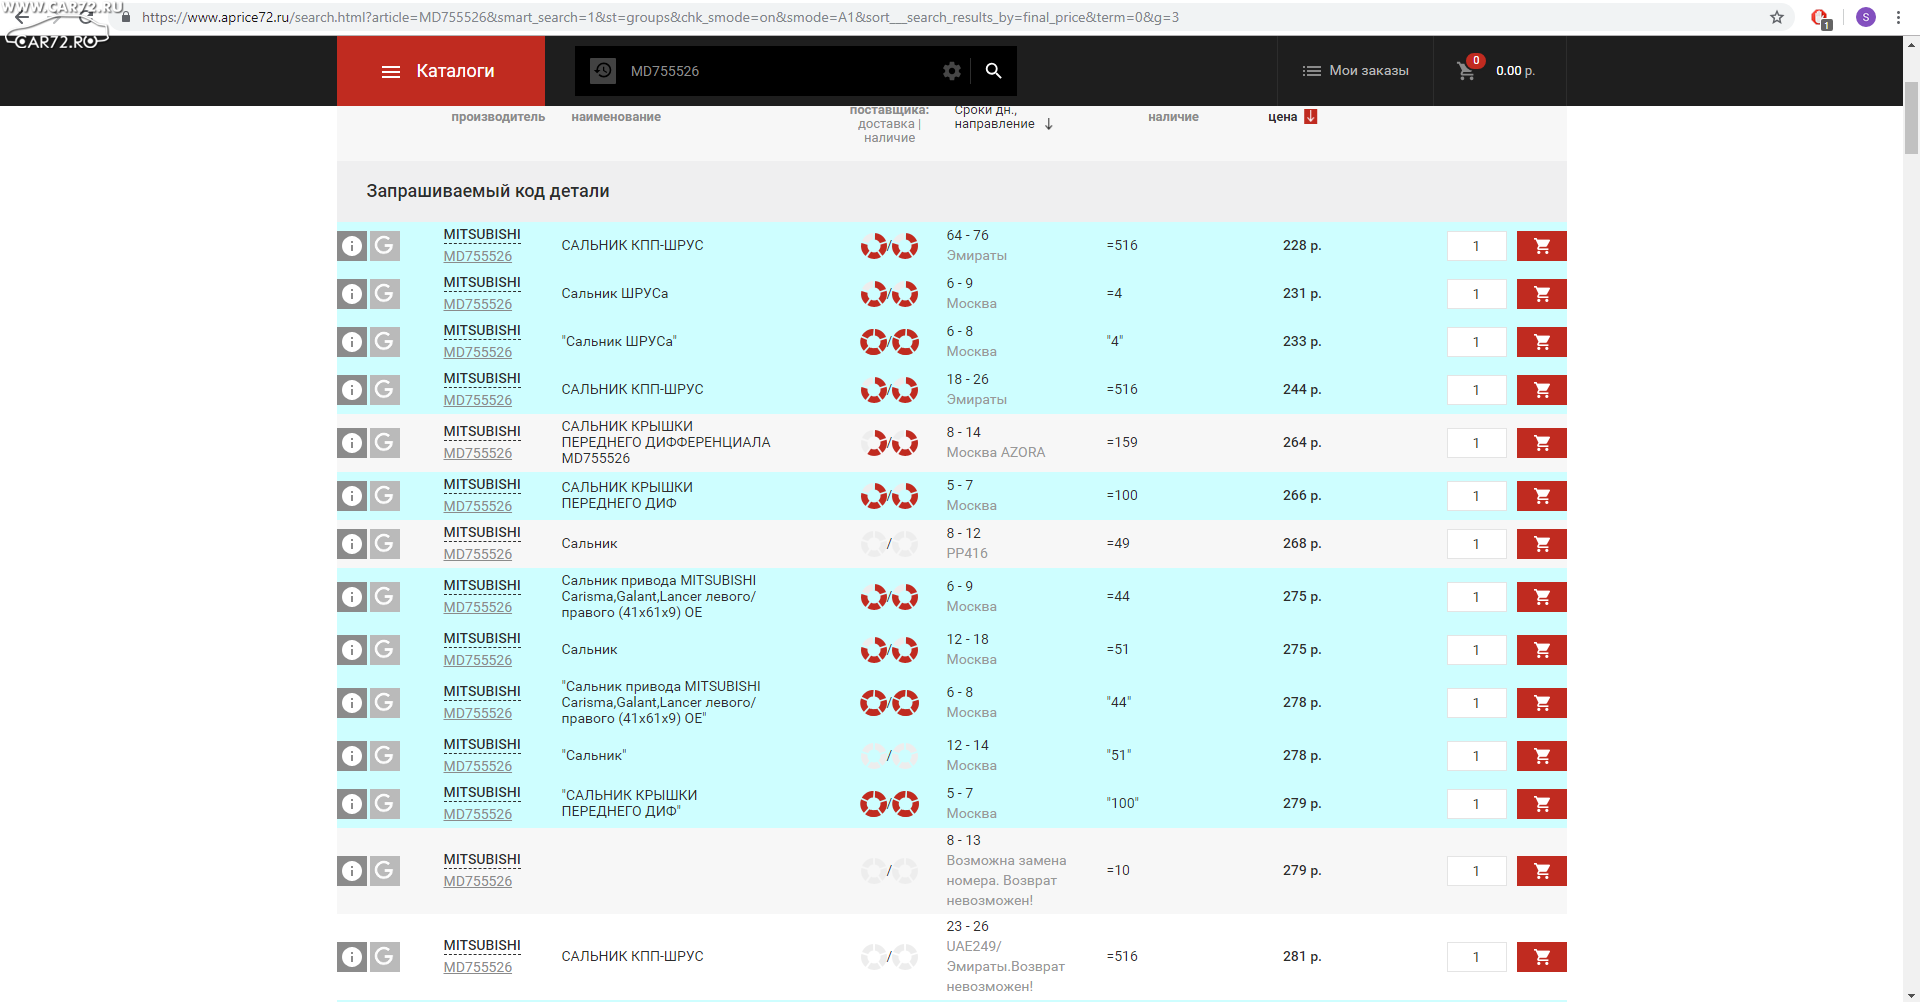The width and height of the screenshot is (1920, 1002).
Task: Open MD755526 link in 264 р. row
Action: 478,454
